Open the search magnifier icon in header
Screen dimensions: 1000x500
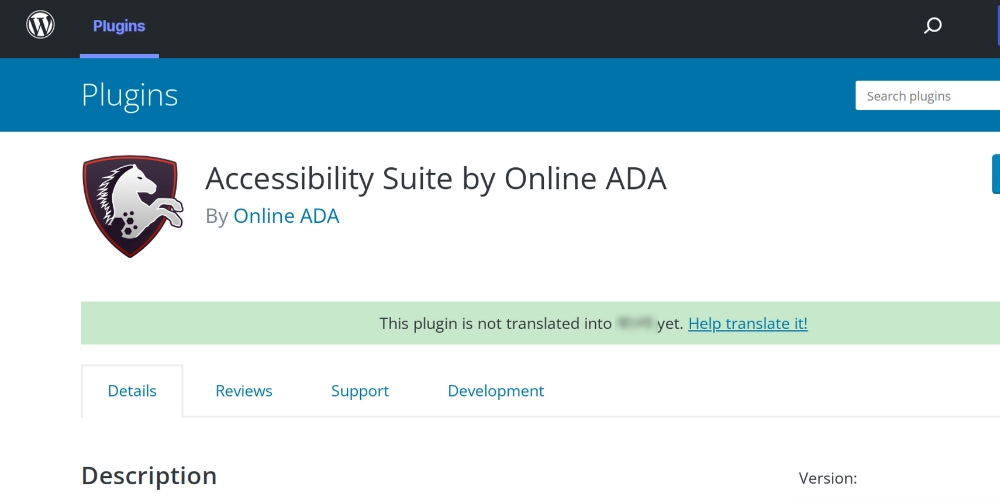[932, 26]
